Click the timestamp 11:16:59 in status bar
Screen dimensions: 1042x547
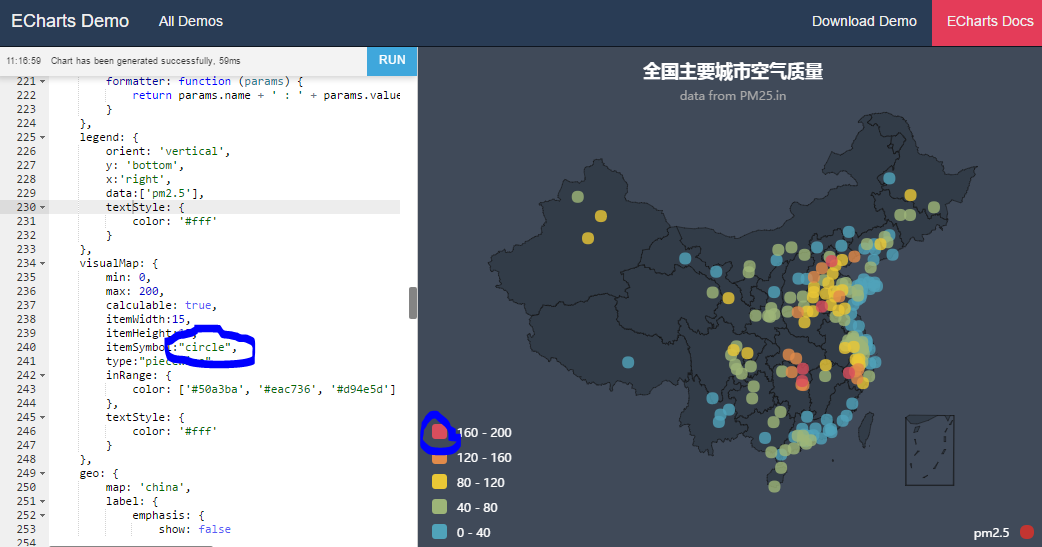tap(23, 60)
